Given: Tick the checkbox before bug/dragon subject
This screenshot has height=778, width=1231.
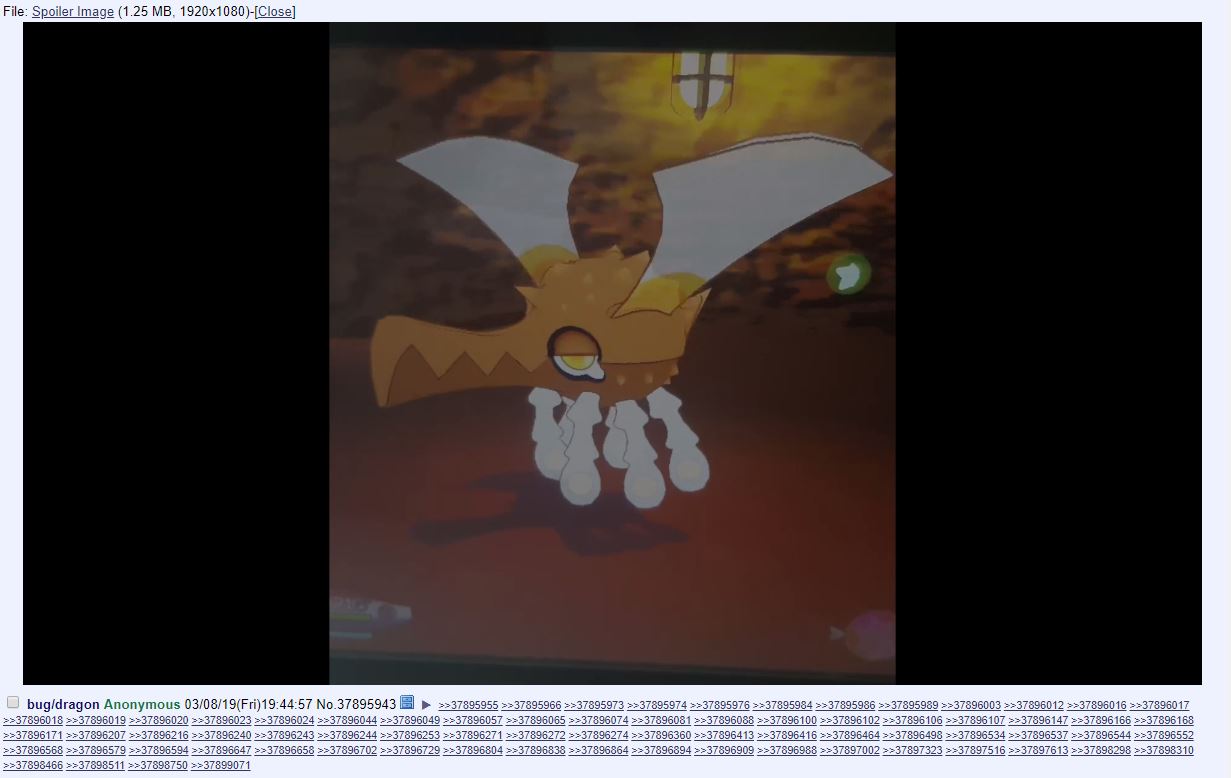Looking at the screenshot, I should (x=13, y=703).
